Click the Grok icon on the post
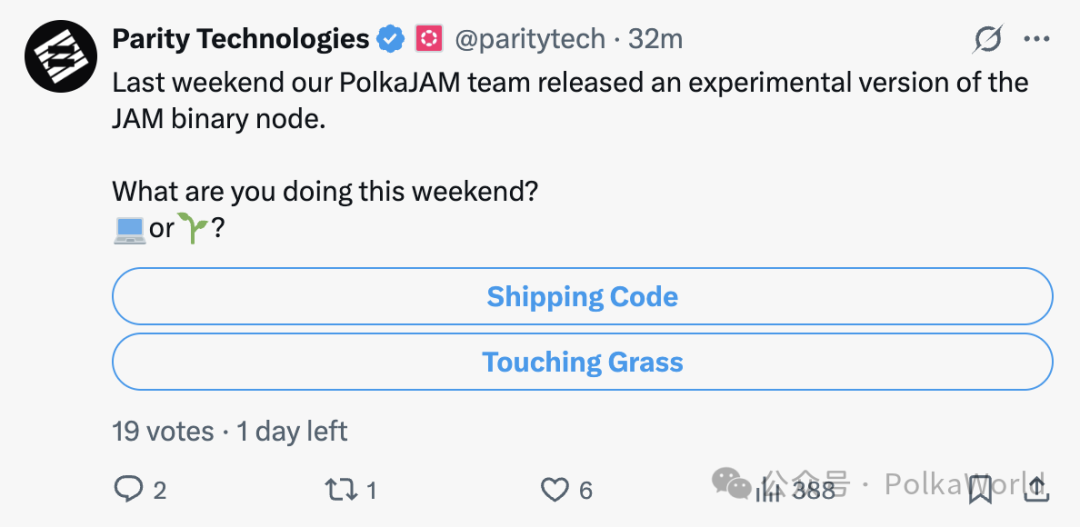 click(x=988, y=39)
